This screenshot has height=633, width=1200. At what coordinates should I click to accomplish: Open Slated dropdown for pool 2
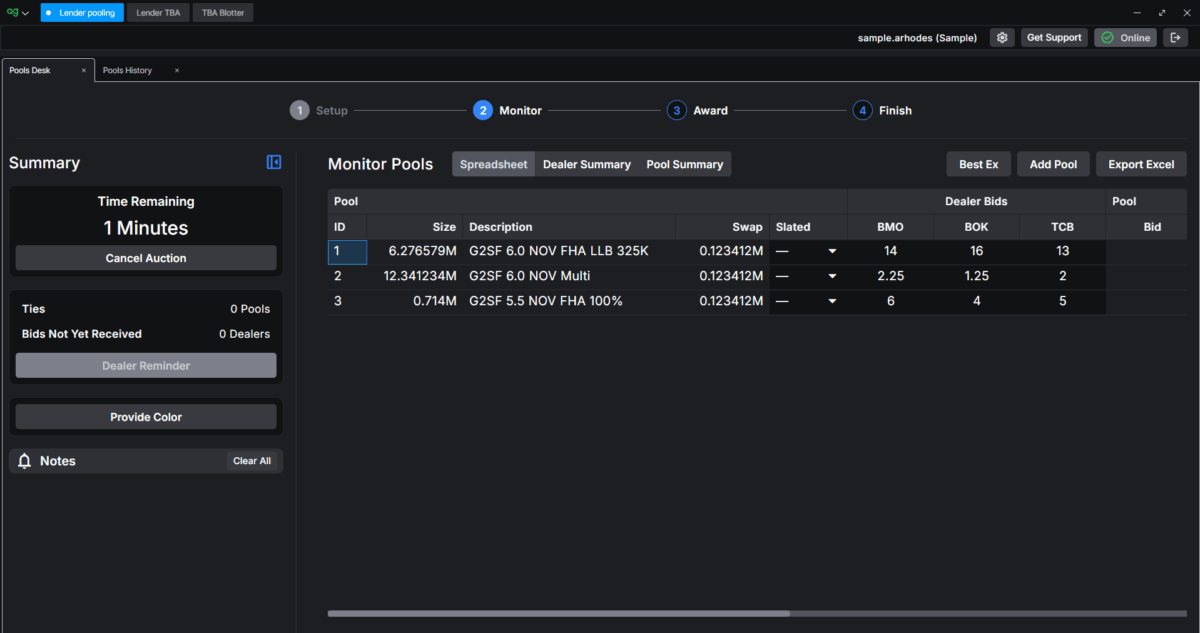831,277
